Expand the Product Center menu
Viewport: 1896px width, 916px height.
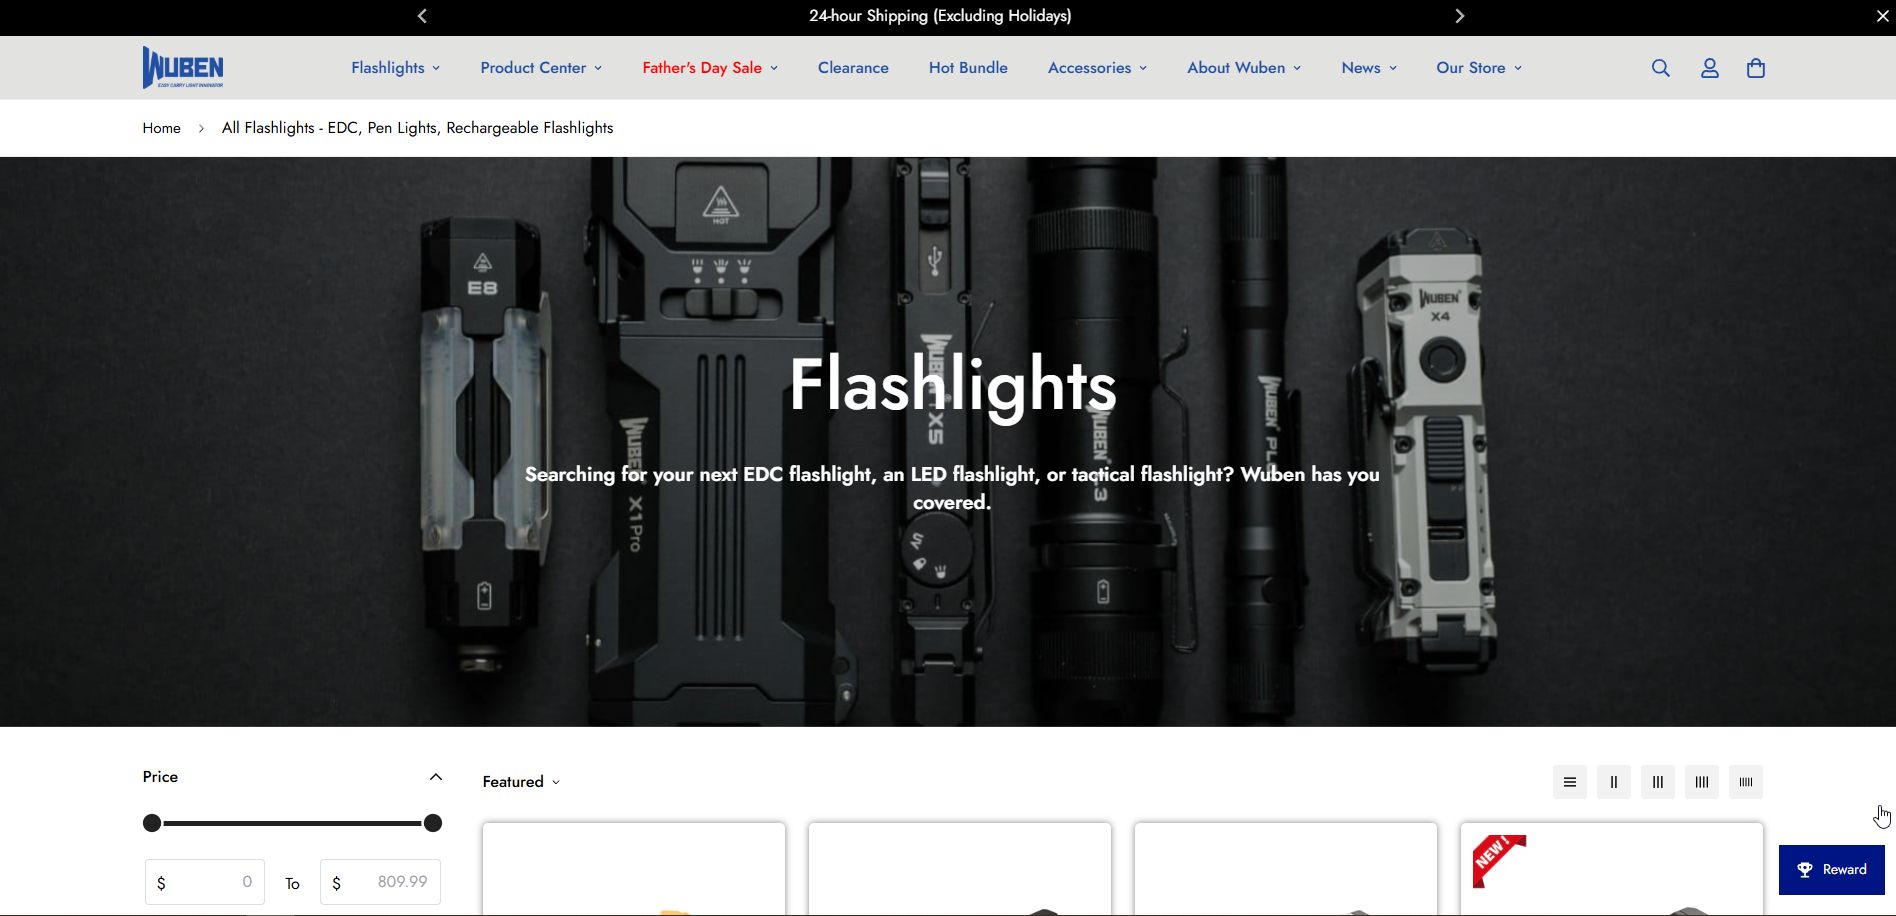[x=541, y=68]
